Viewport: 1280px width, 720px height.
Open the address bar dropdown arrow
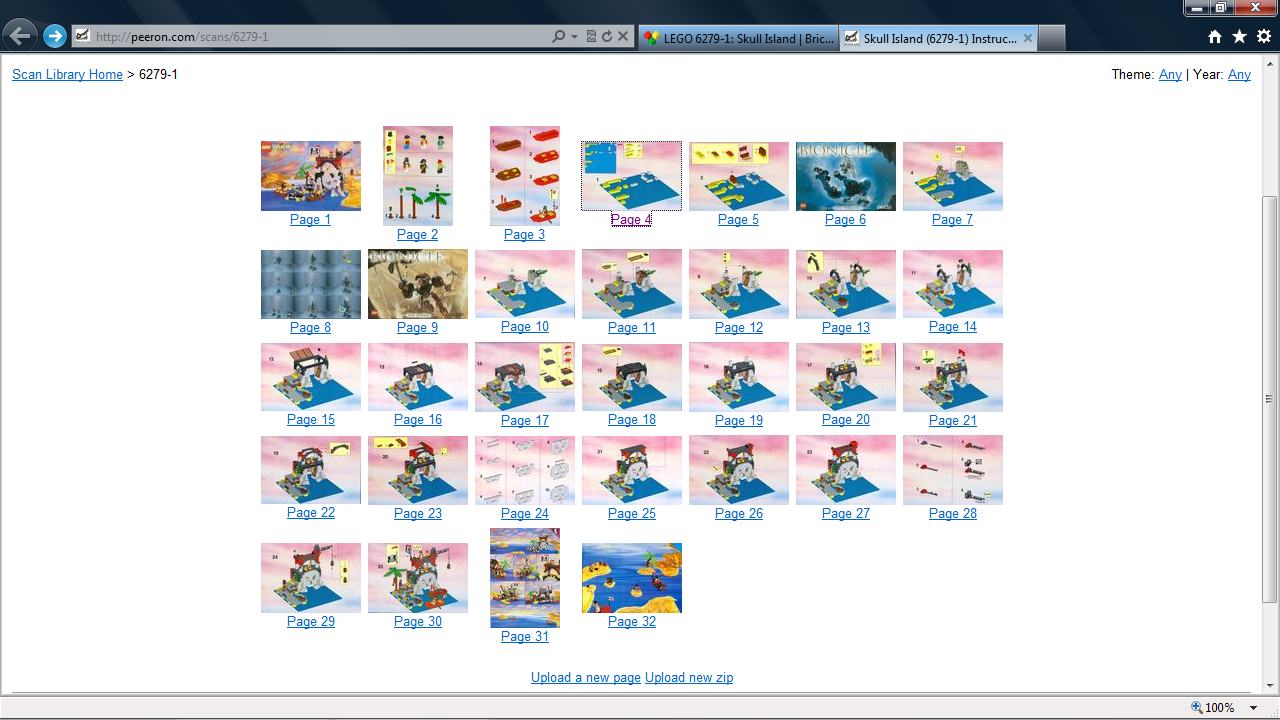point(574,37)
